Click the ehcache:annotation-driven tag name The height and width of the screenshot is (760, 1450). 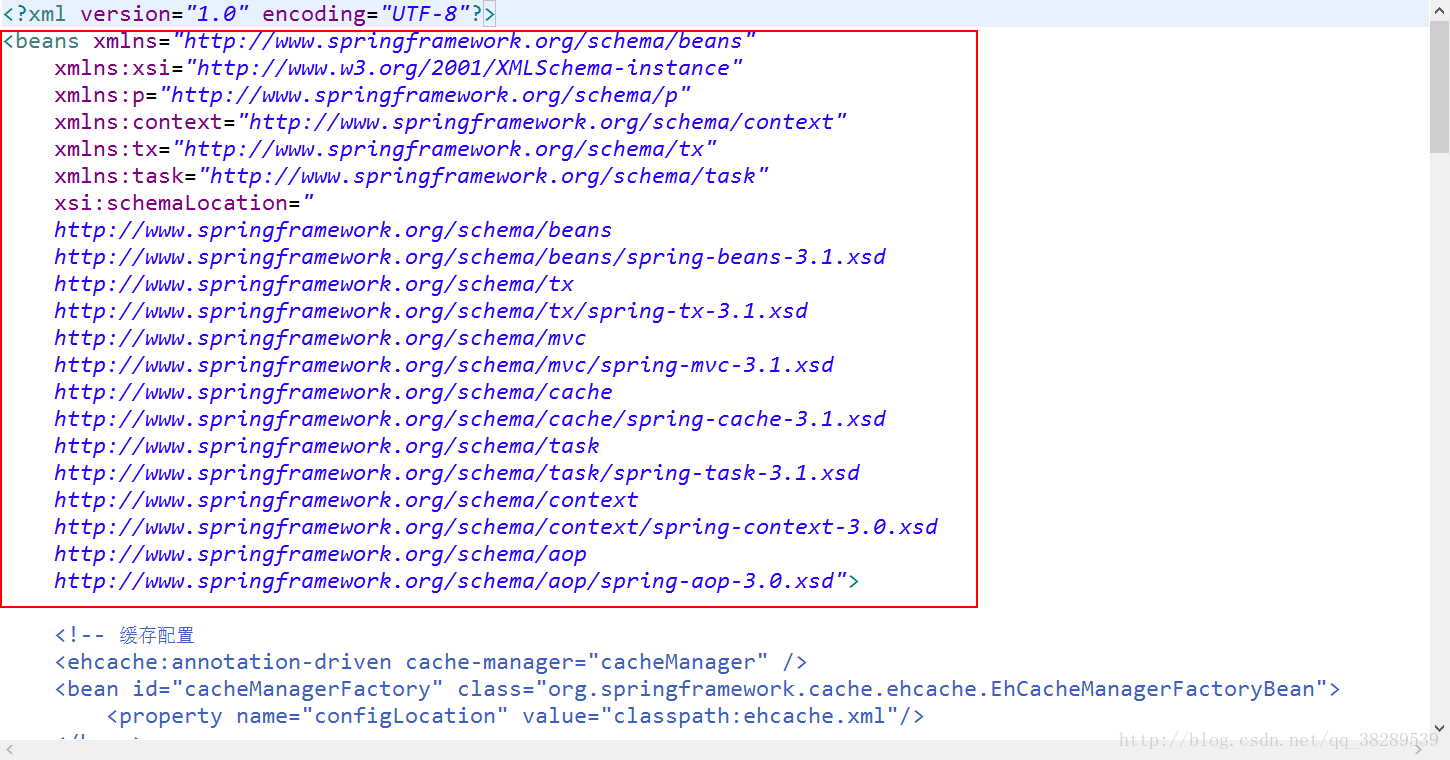230,663
